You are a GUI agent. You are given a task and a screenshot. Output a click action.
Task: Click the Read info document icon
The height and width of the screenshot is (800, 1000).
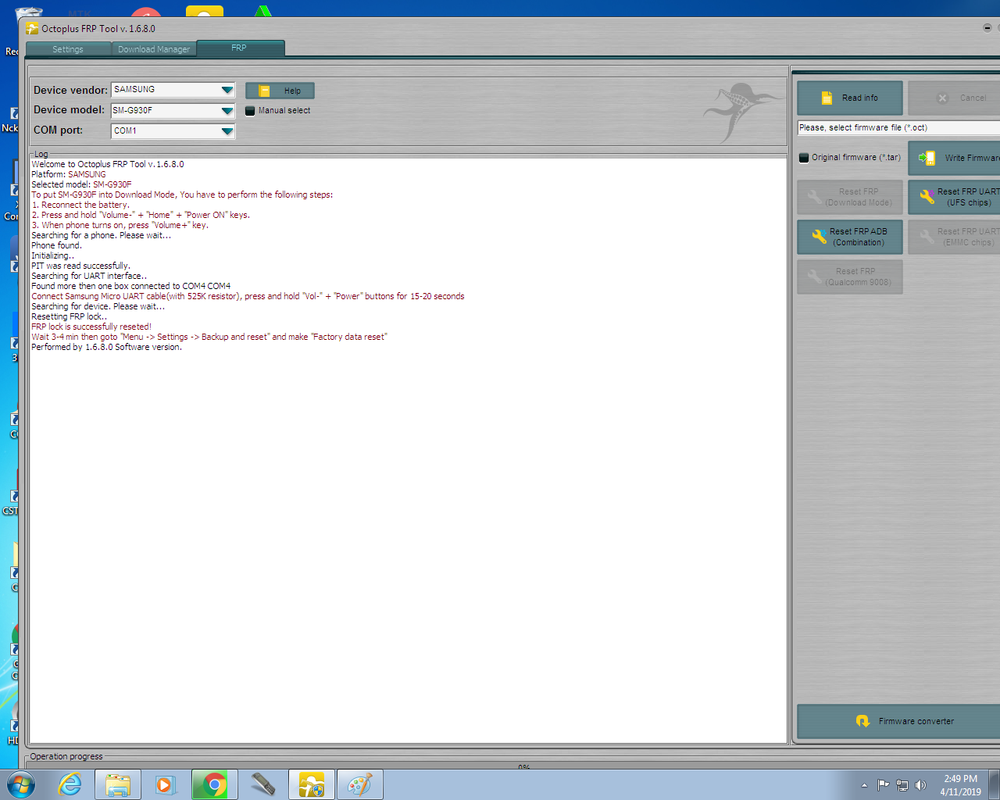coord(827,98)
